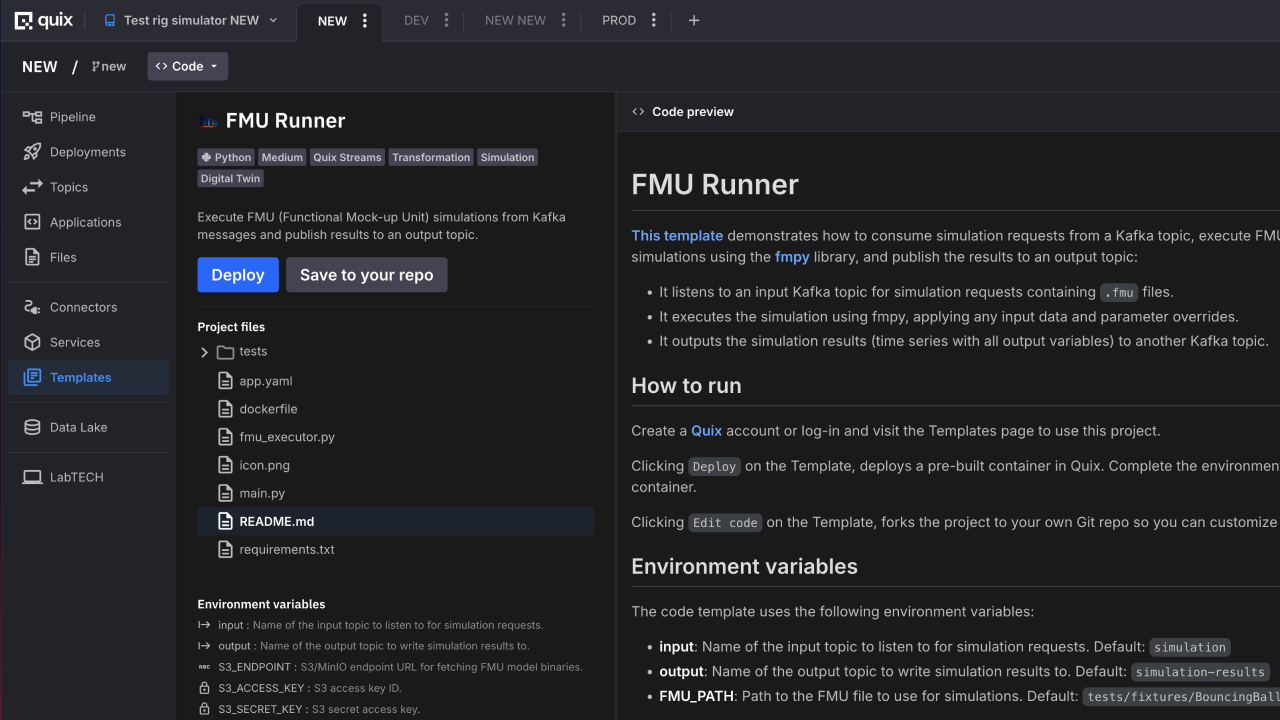Follow the fmpy link in README
The width and height of the screenshot is (1280, 720).
792,257
